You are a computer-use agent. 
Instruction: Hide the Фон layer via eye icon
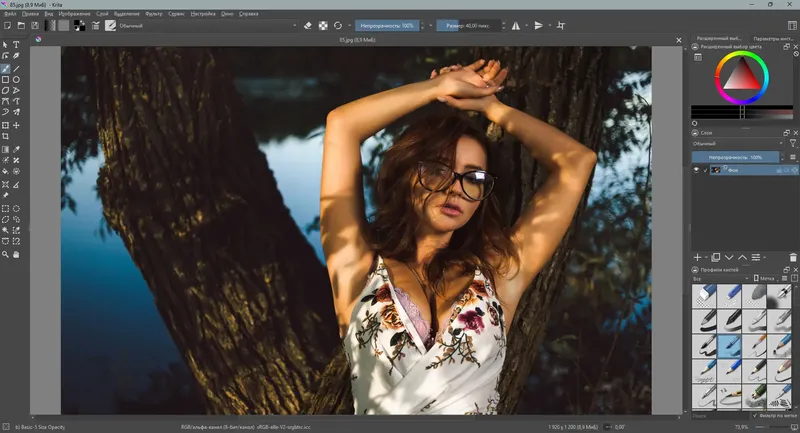coord(697,171)
